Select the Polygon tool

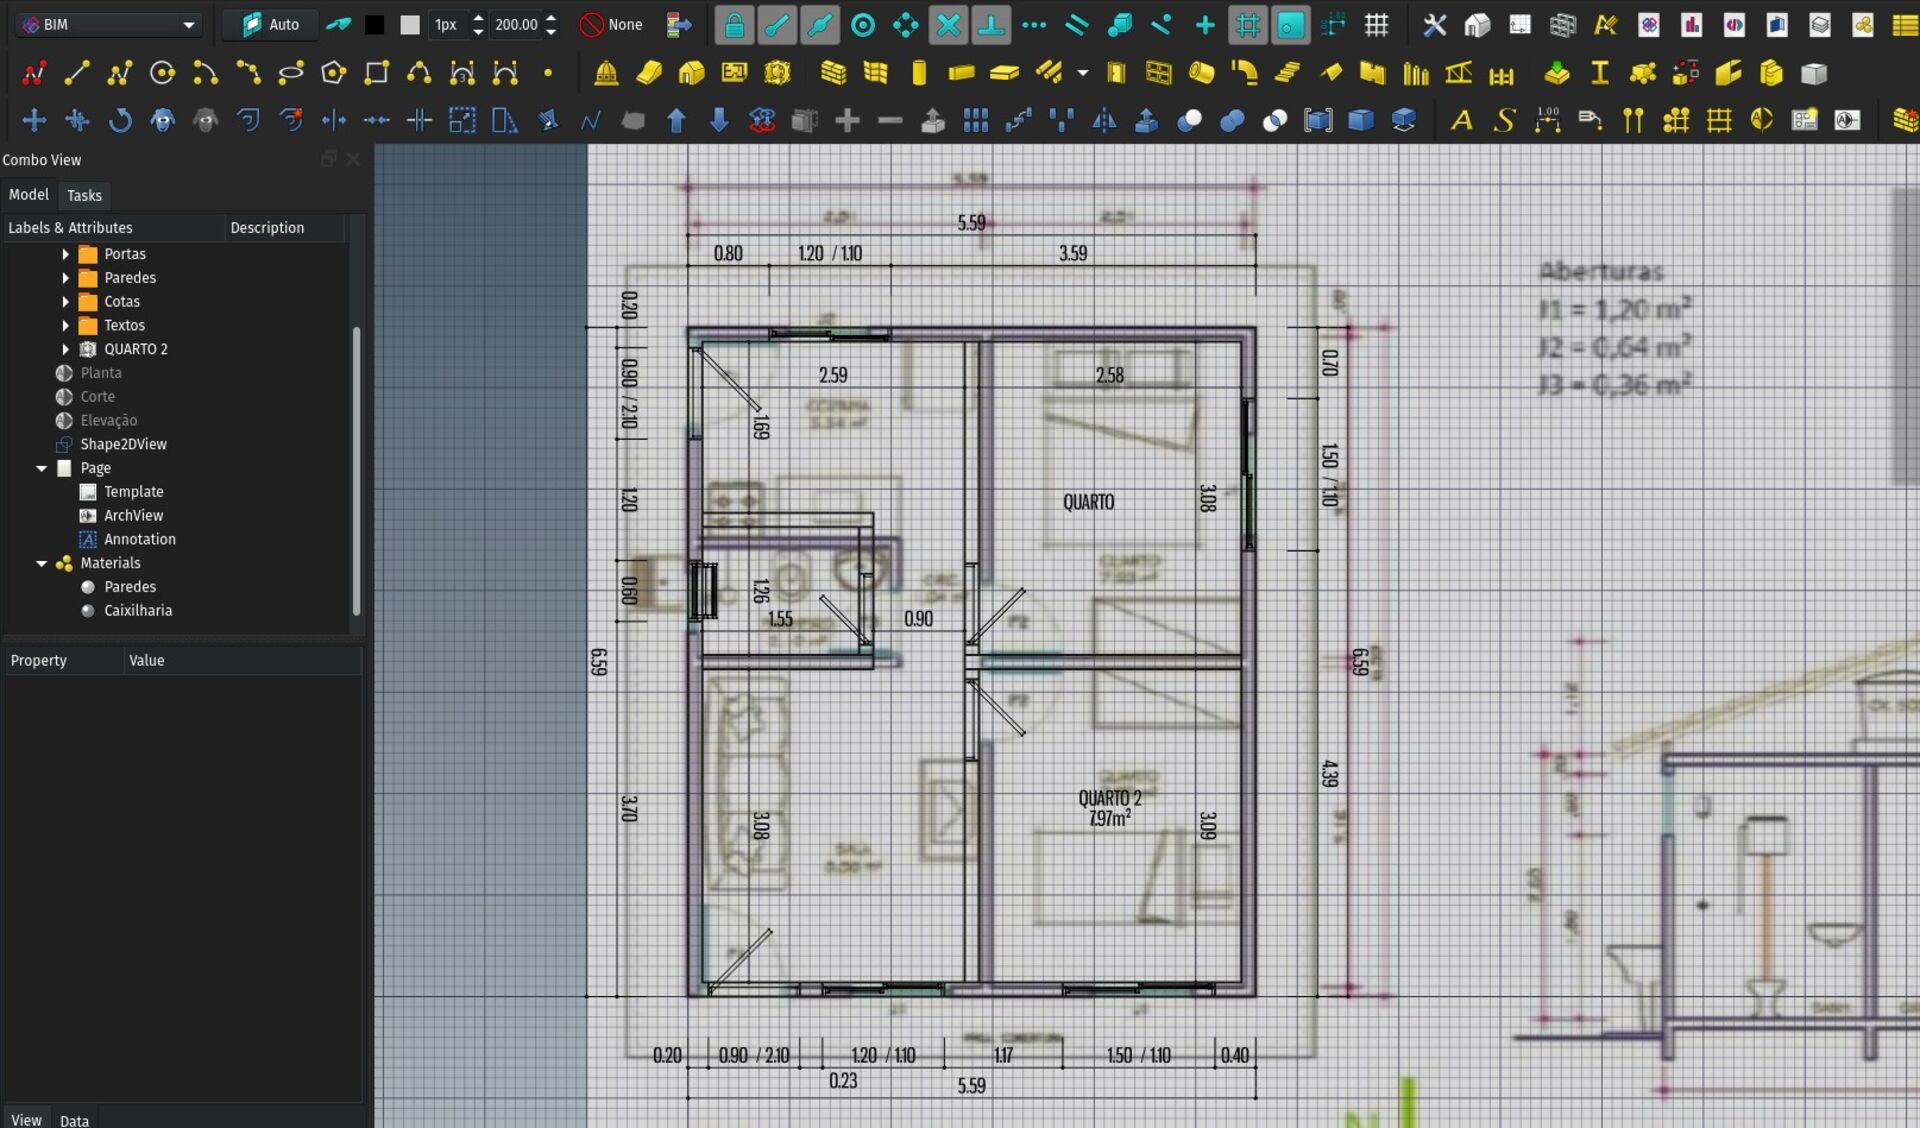[334, 73]
